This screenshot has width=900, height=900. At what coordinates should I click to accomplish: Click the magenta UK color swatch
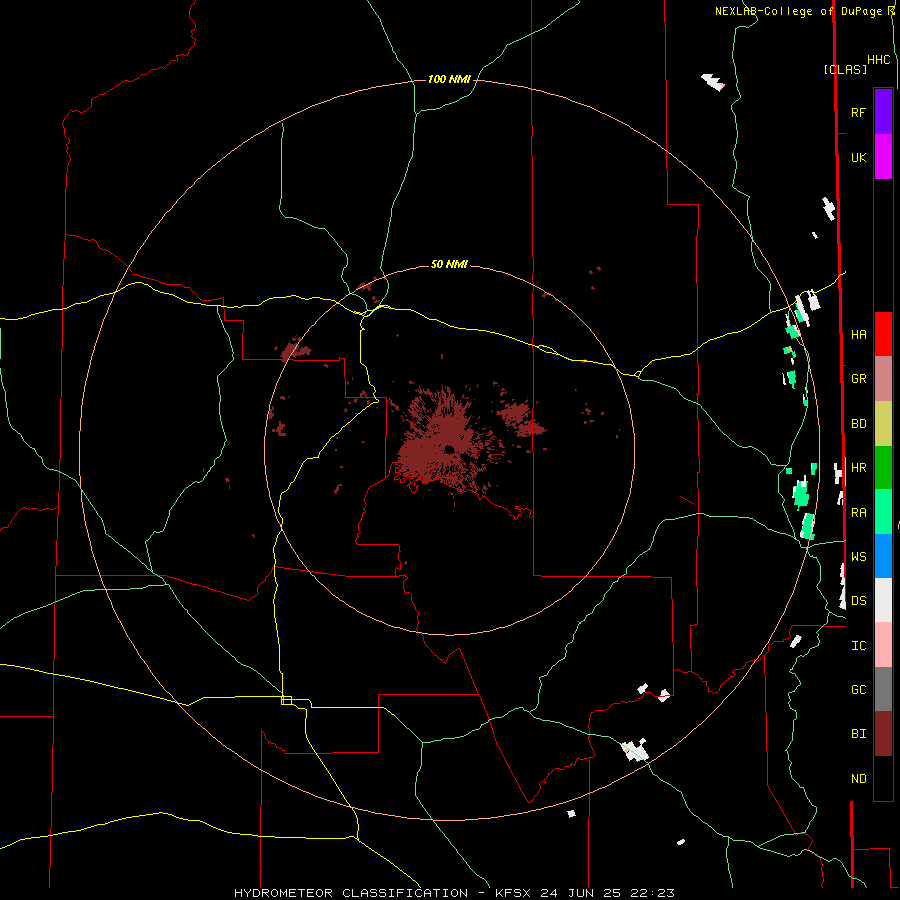883,157
